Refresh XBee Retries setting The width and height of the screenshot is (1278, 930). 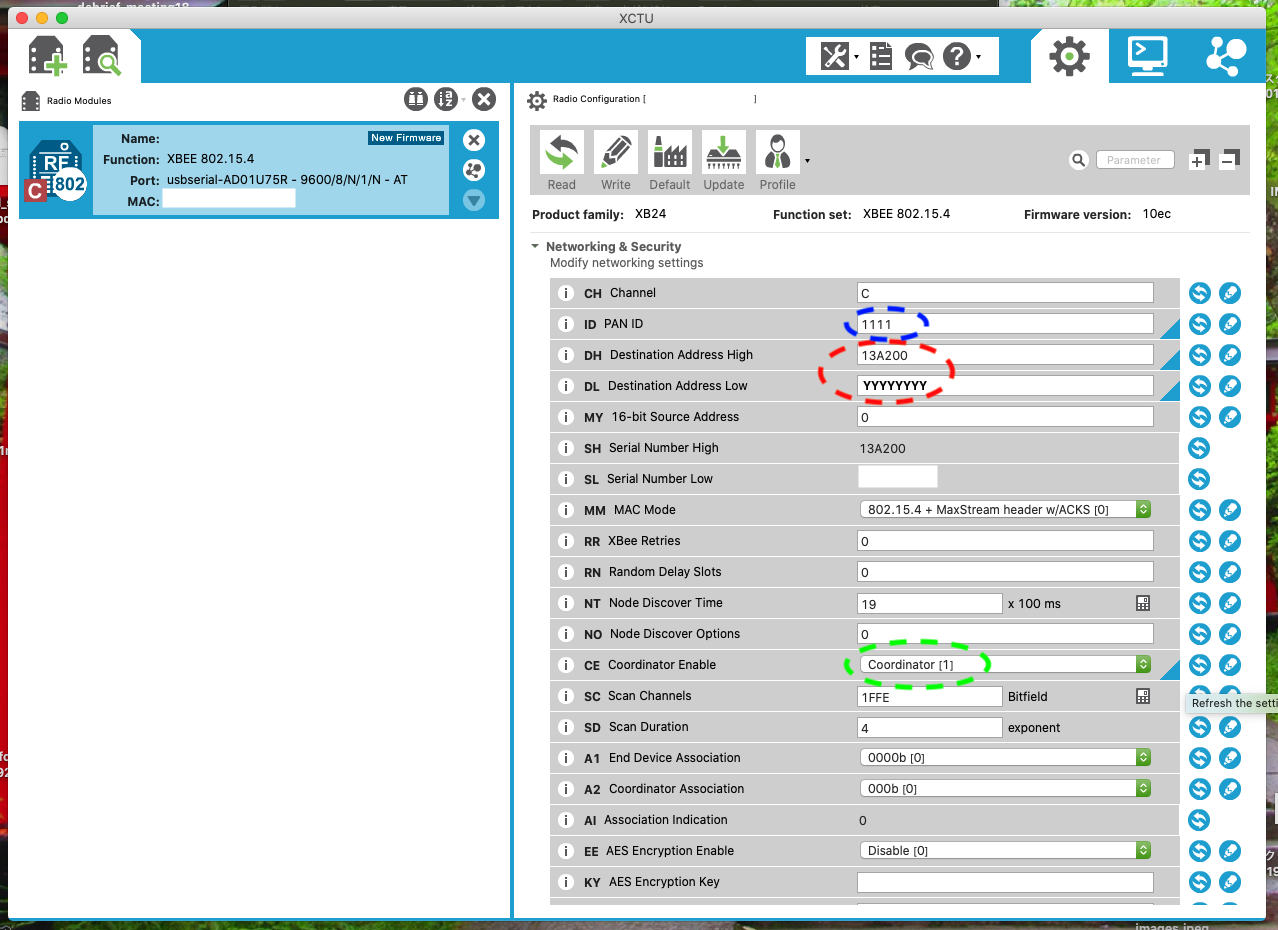[x=1199, y=541]
